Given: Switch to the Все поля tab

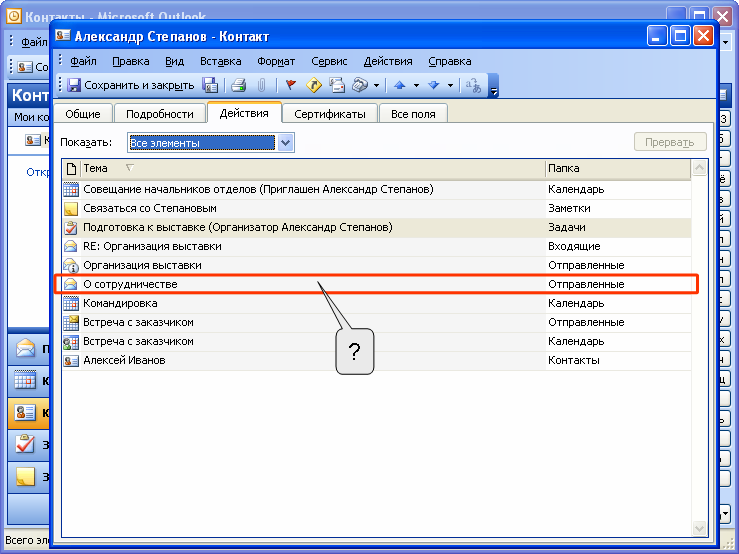Looking at the screenshot, I should 413,114.
